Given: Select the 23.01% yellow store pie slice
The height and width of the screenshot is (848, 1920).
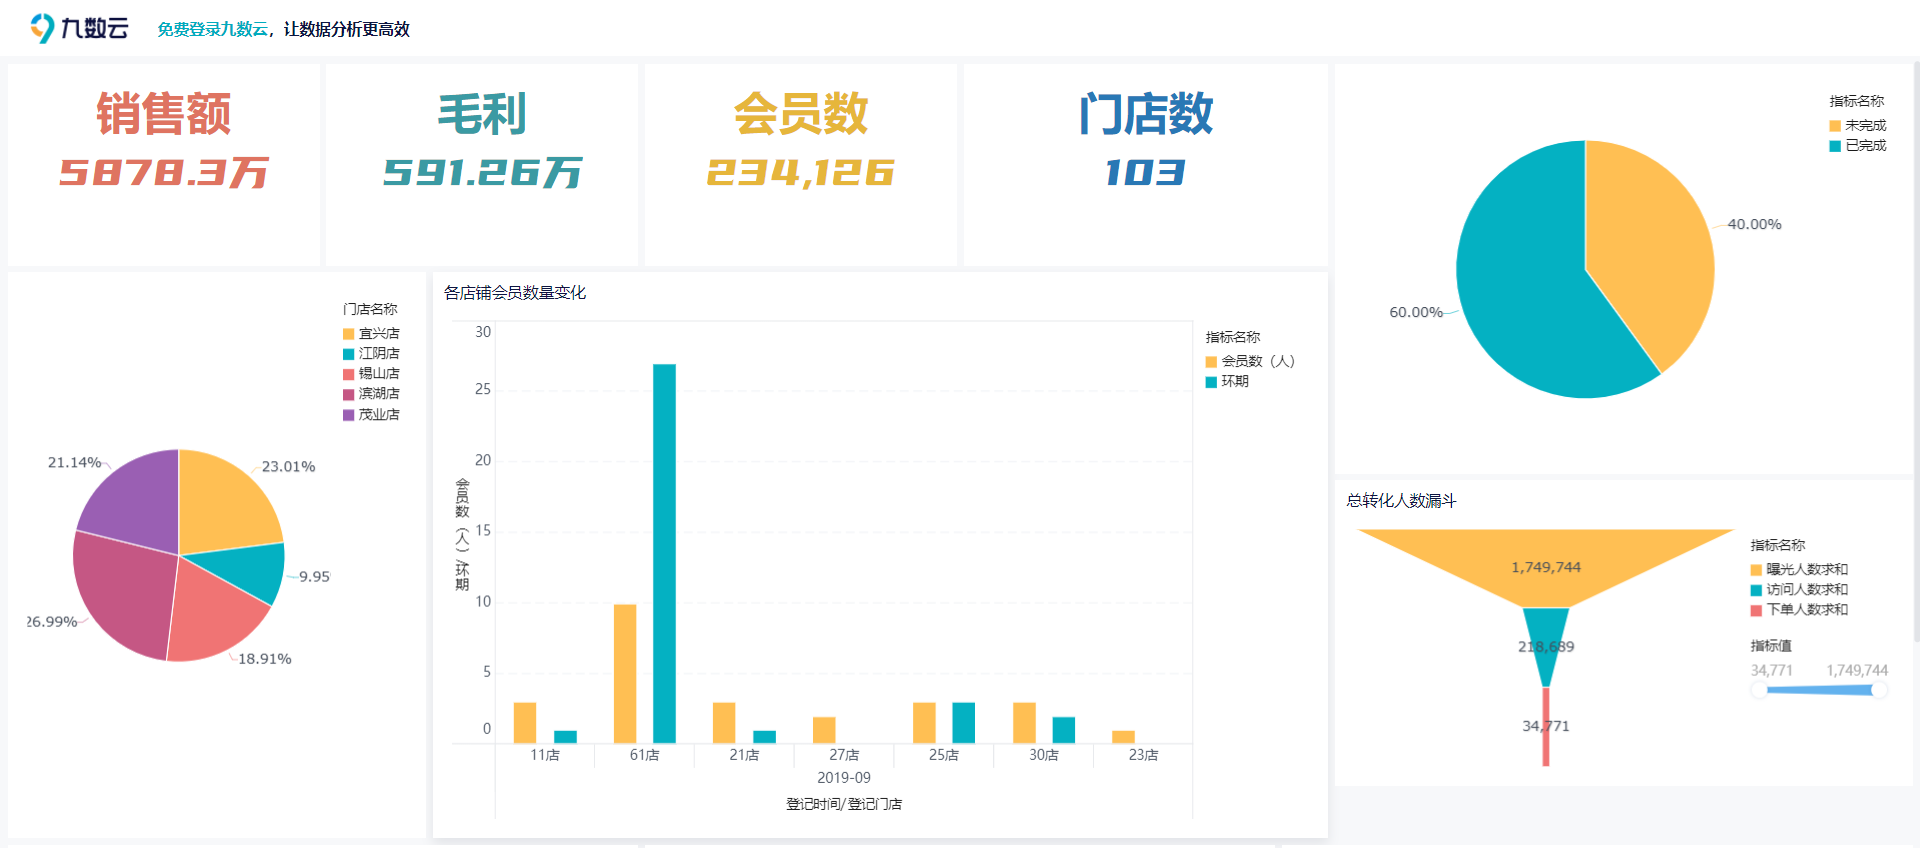Looking at the screenshot, I should tap(225, 505).
